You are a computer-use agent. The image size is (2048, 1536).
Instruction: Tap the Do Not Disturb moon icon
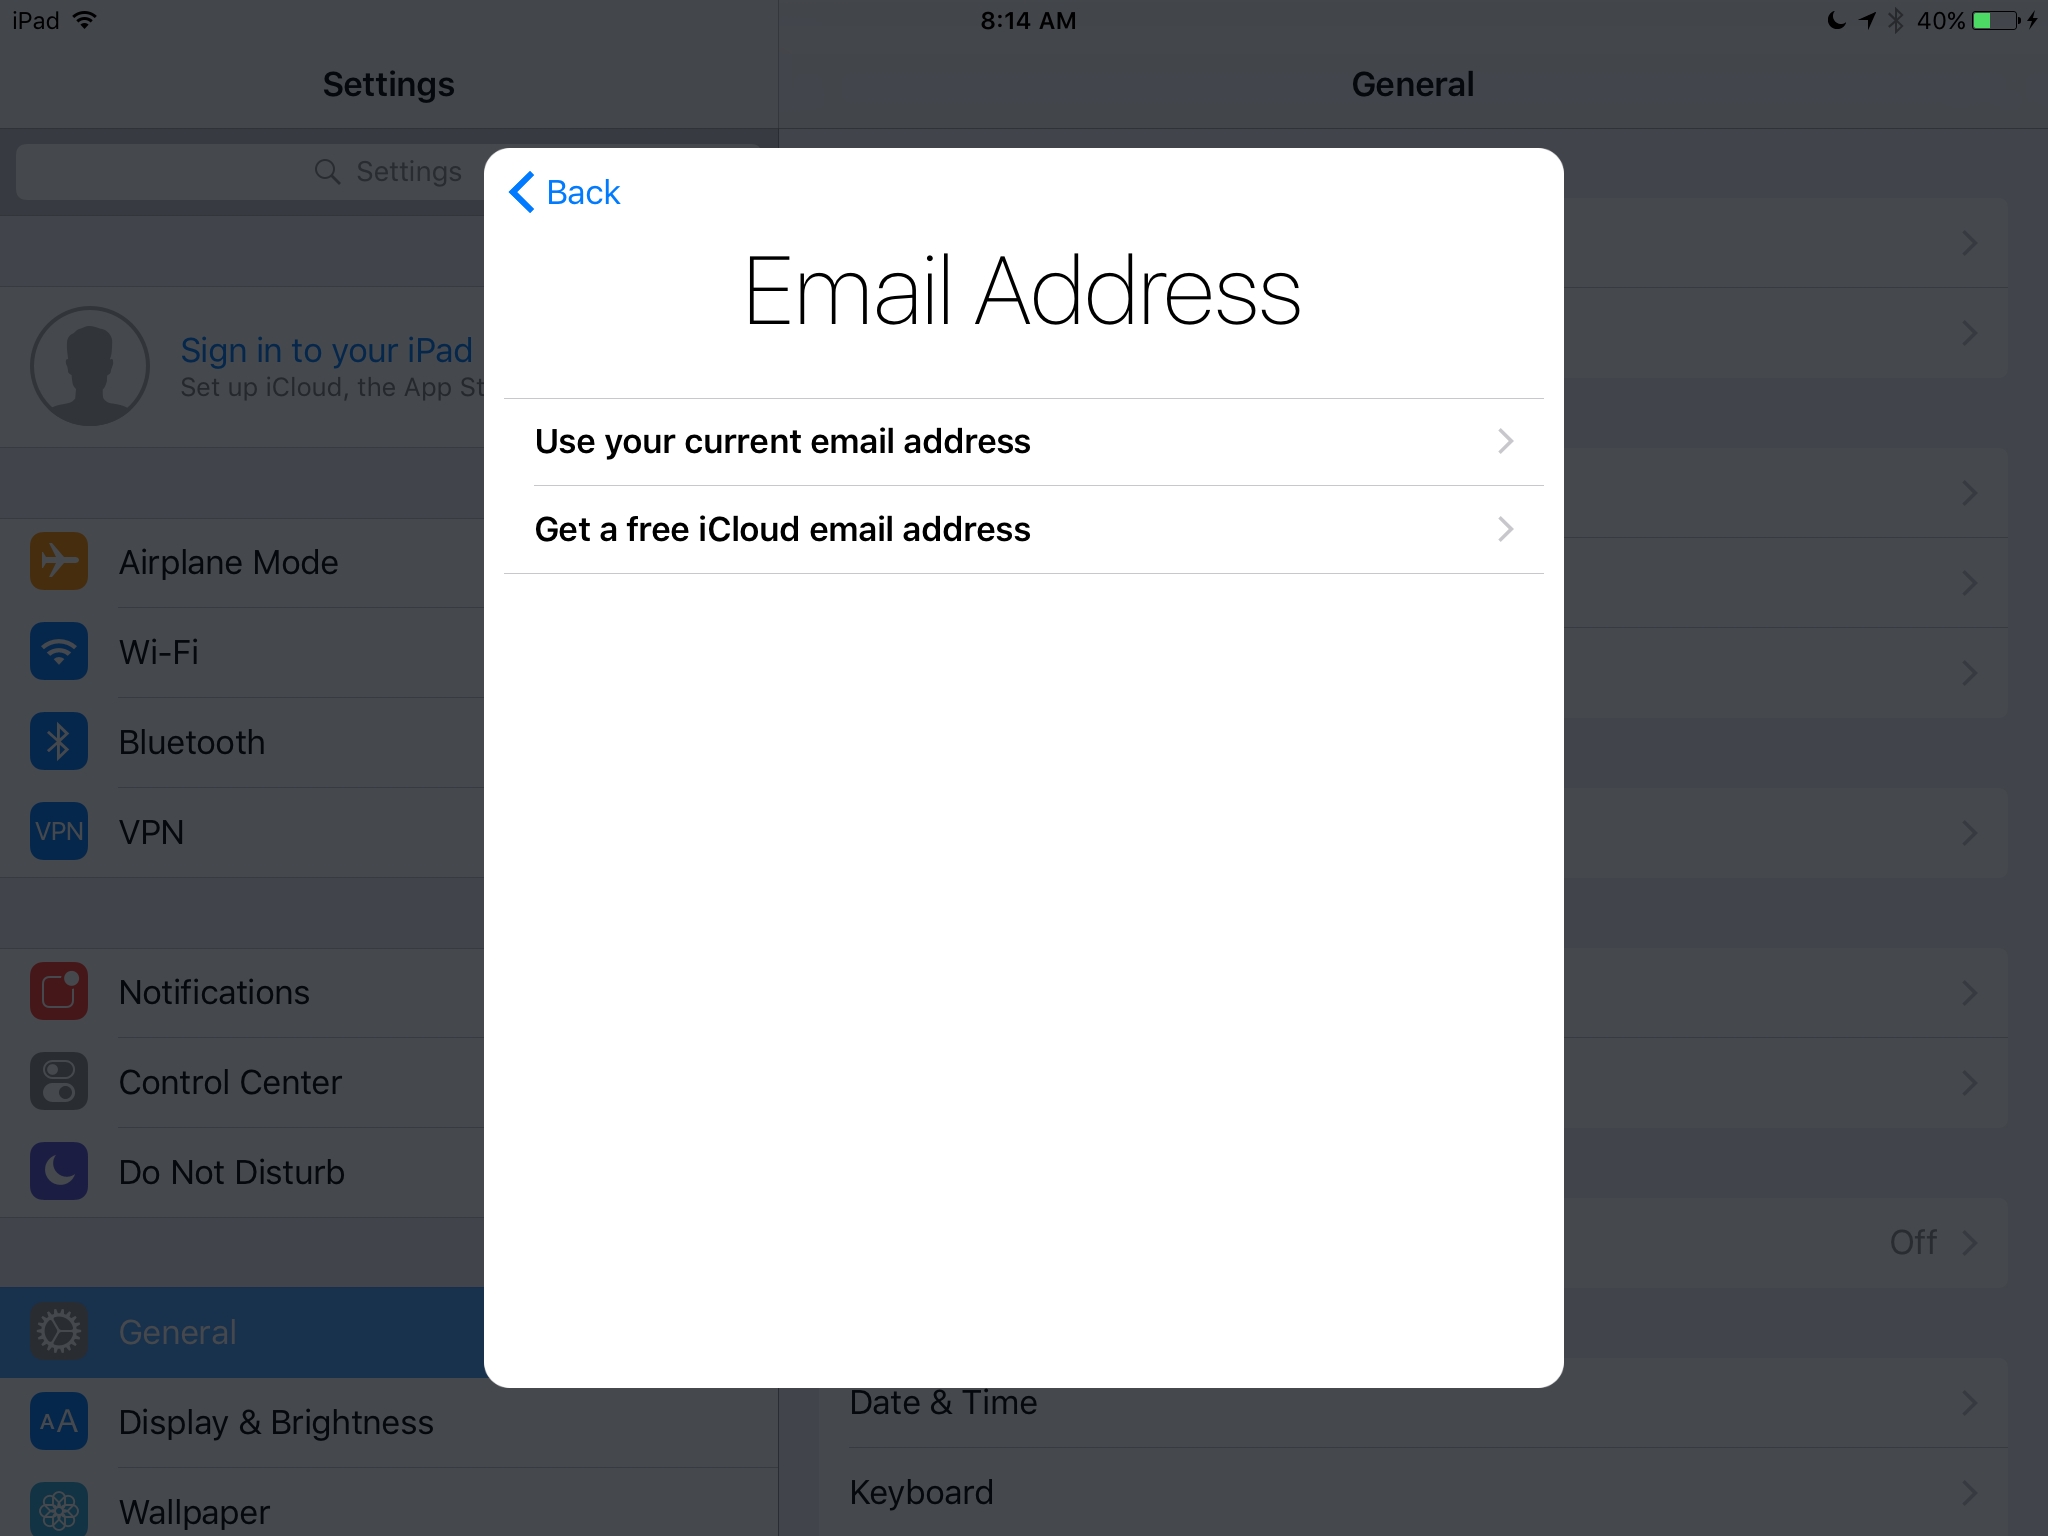click(x=56, y=1168)
